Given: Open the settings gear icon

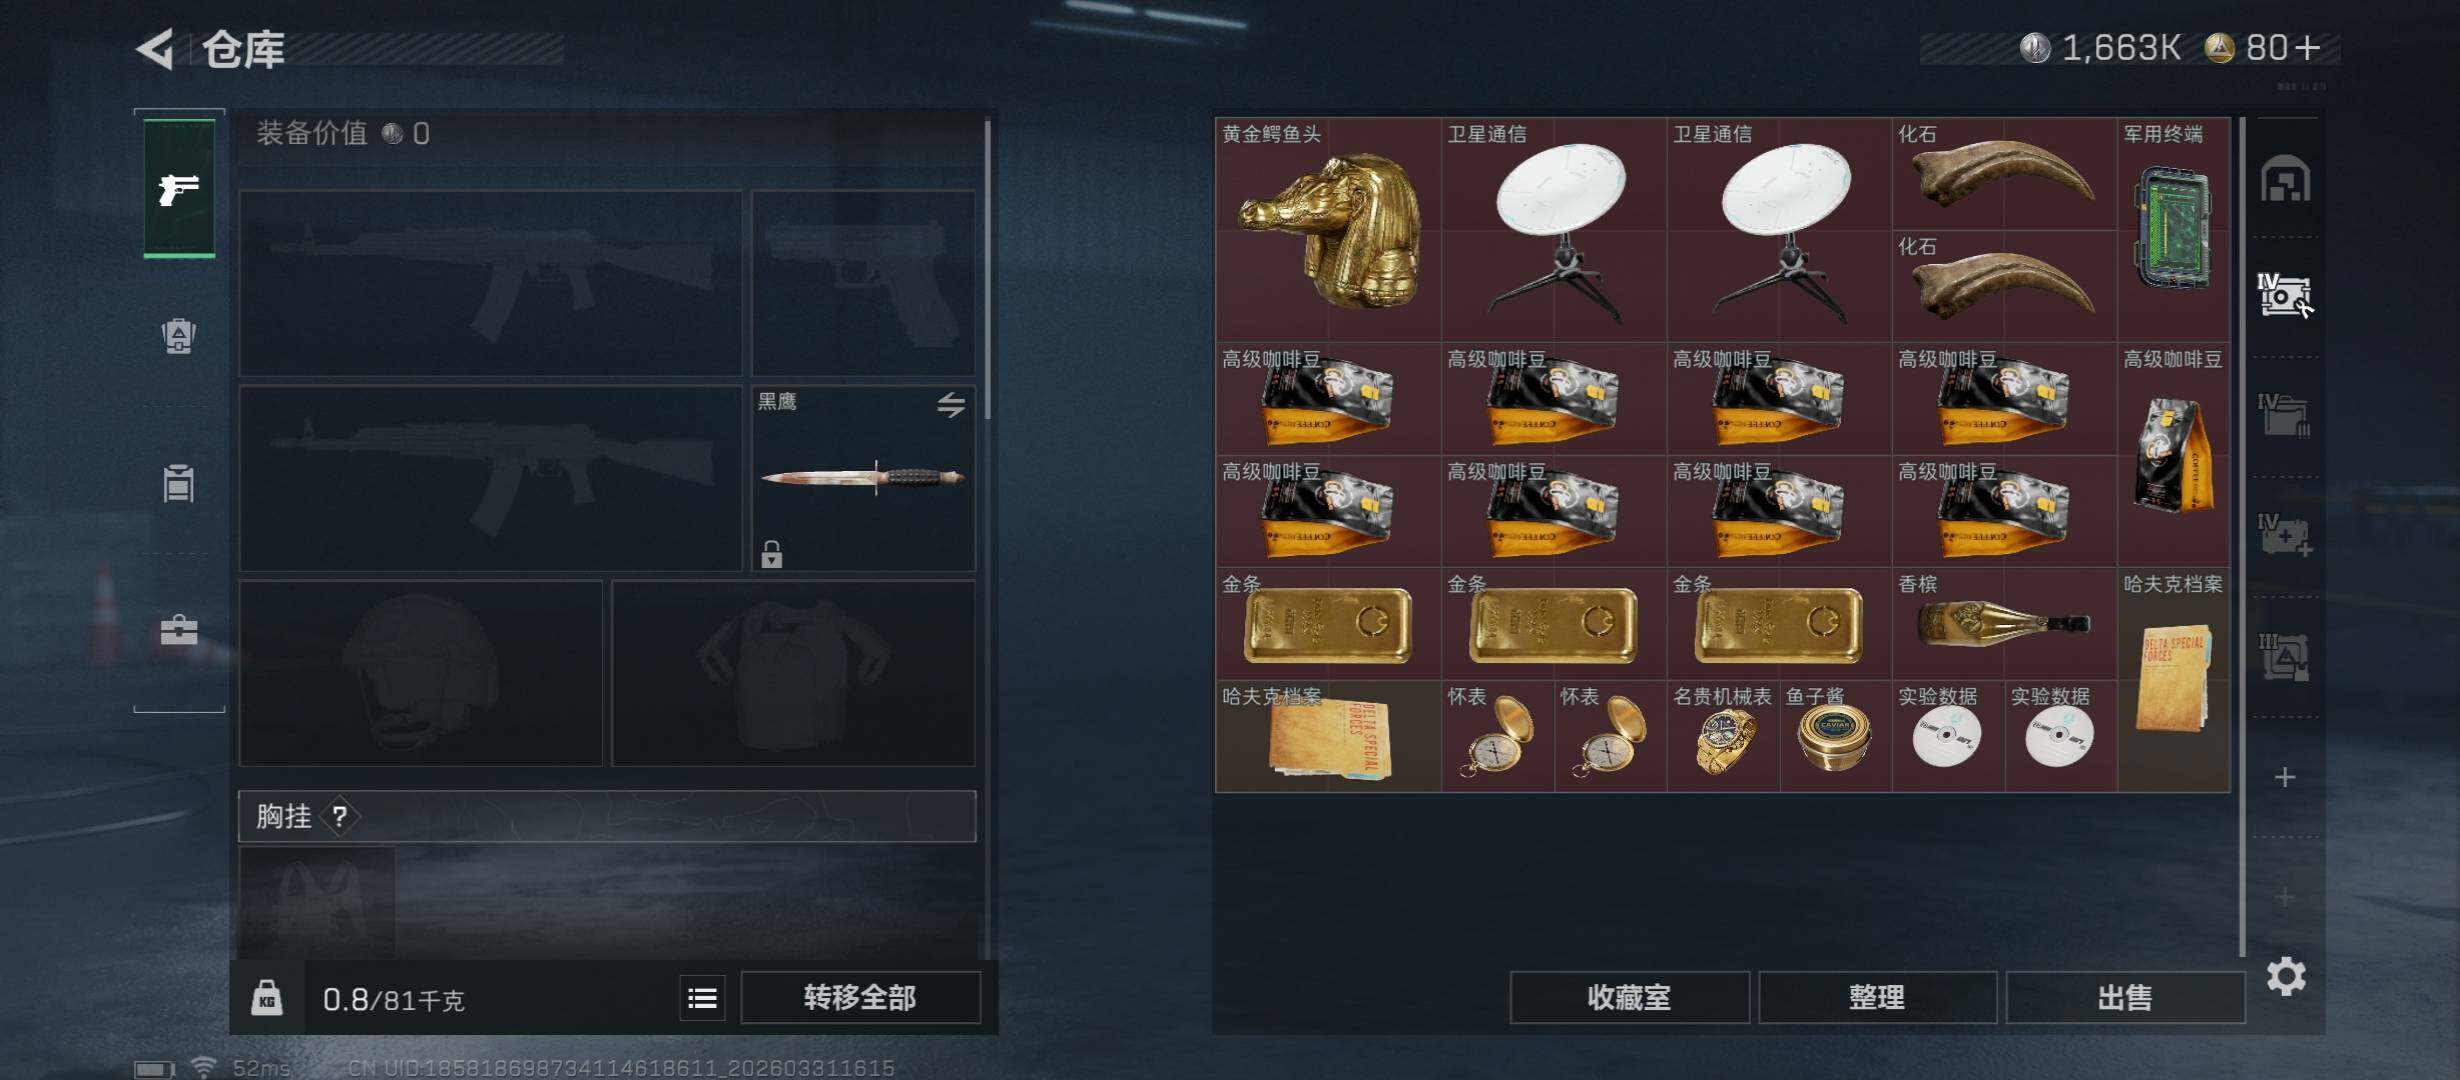Looking at the screenshot, I should coord(2286,976).
